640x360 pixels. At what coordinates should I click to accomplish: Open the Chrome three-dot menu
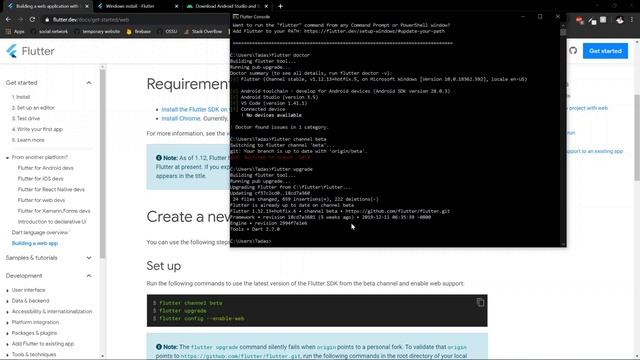[632, 20]
